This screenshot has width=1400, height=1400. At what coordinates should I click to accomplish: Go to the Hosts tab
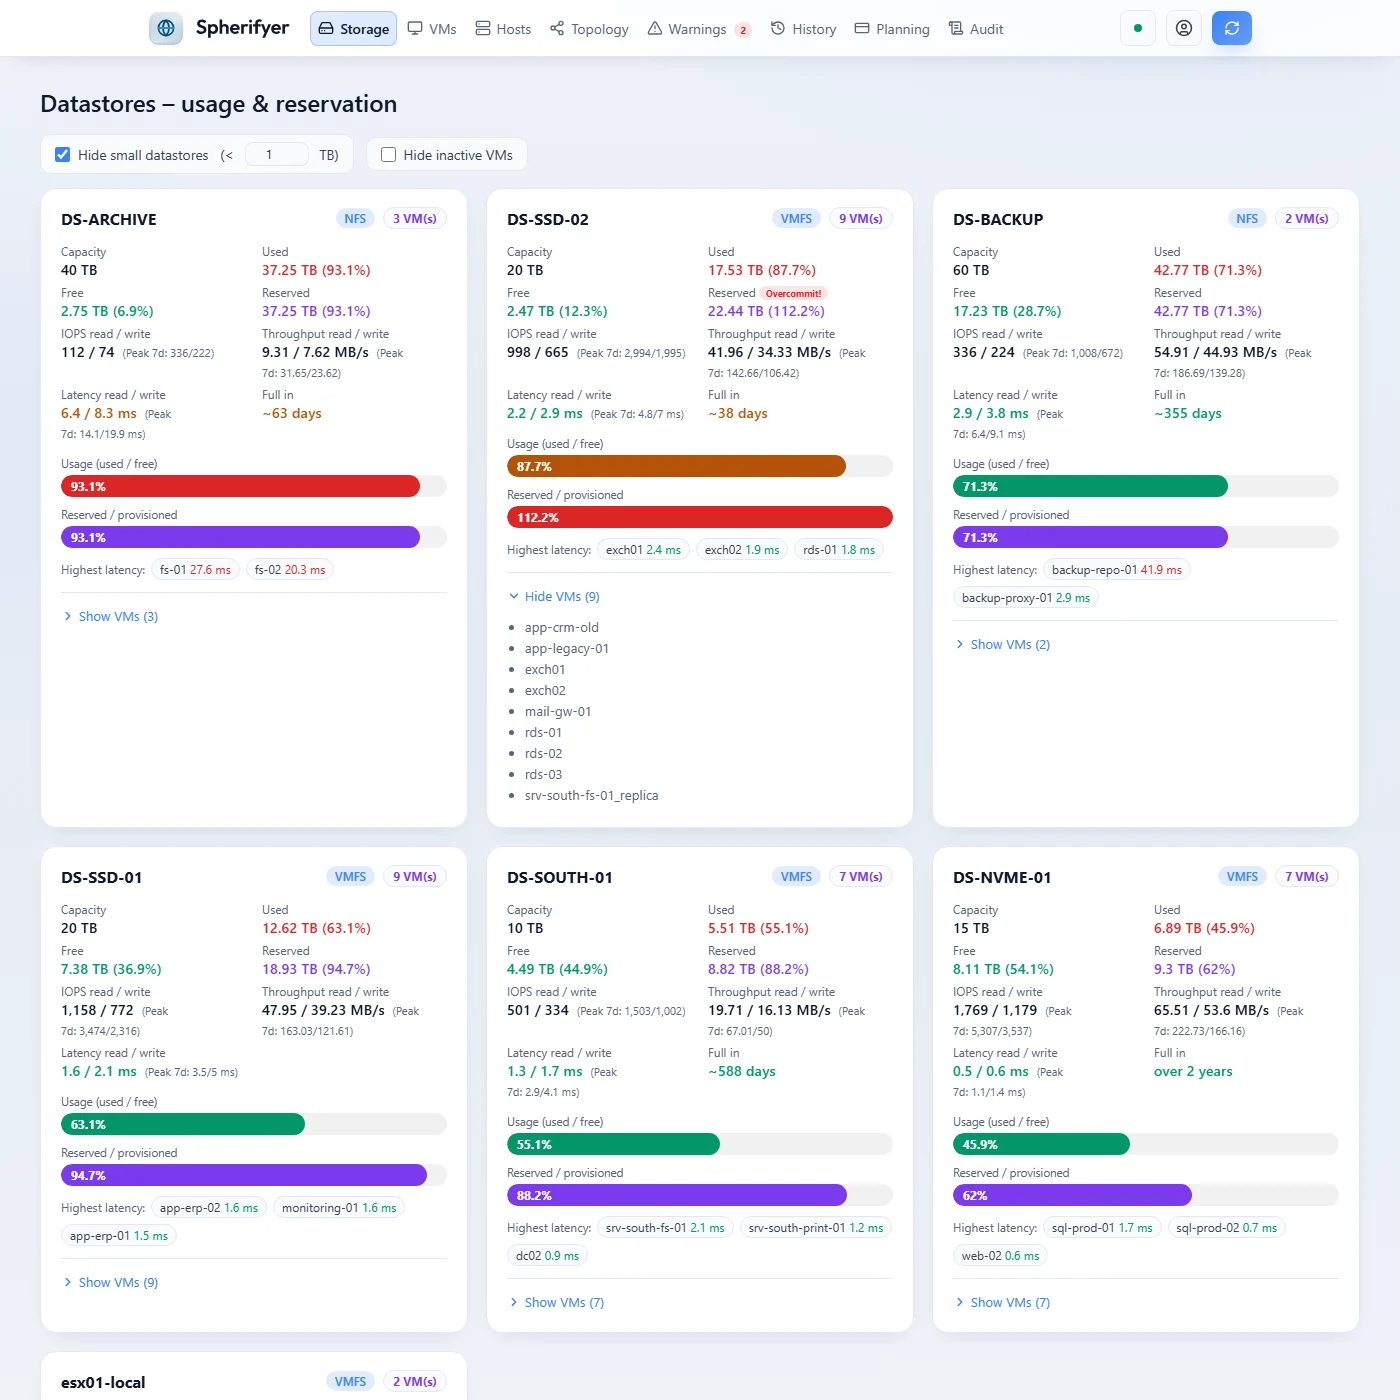[x=503, y=29]
